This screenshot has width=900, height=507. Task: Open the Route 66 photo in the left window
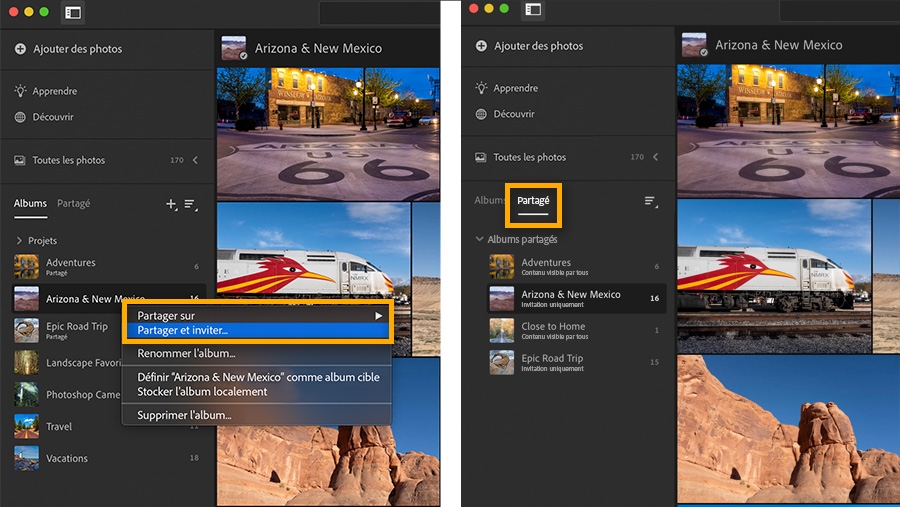pyautogui.click(x=328, y=134)
